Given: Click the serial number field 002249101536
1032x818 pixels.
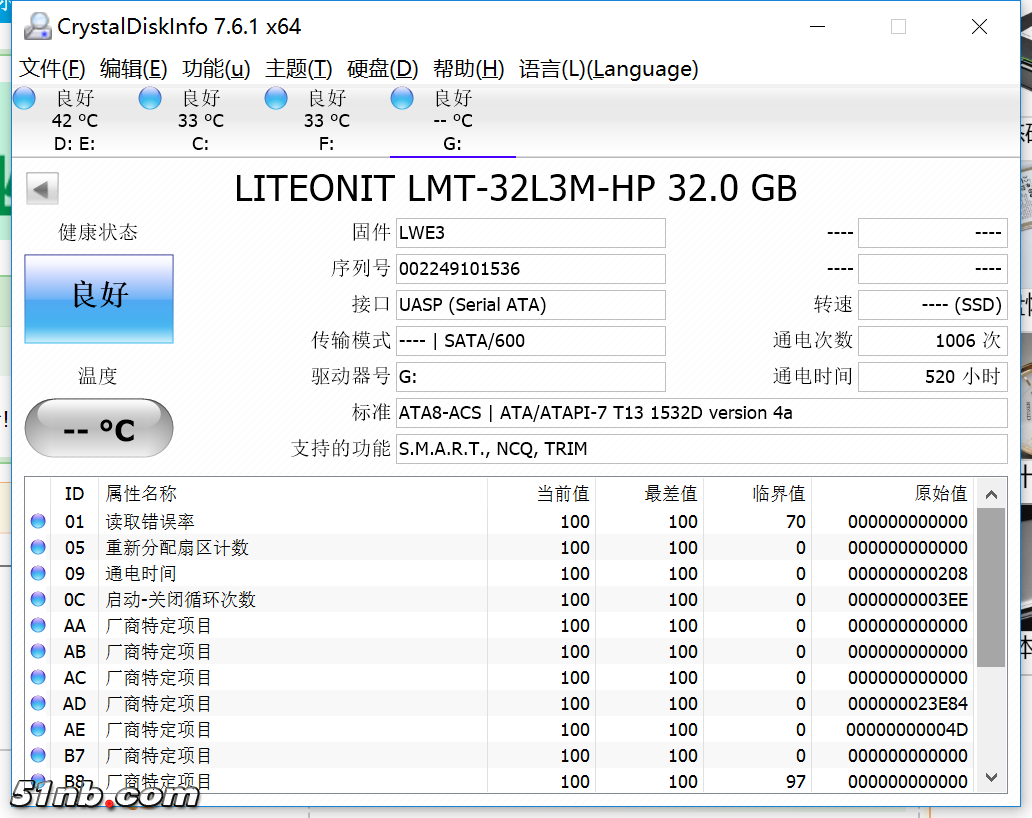Looking at the screenshot, I should click(x=530, y=269).
